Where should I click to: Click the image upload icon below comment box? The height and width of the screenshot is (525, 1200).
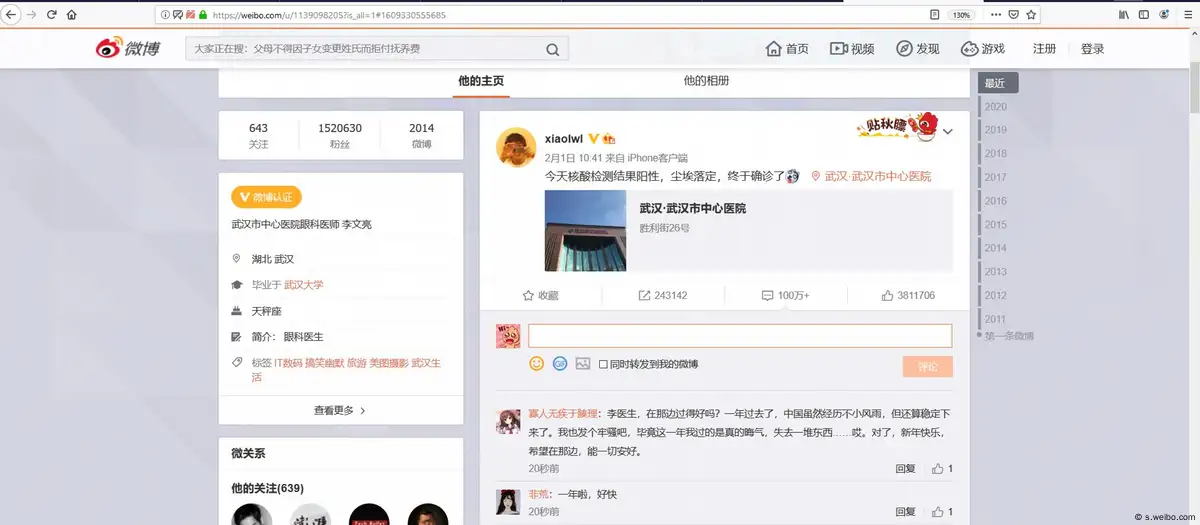coord(583,364)
